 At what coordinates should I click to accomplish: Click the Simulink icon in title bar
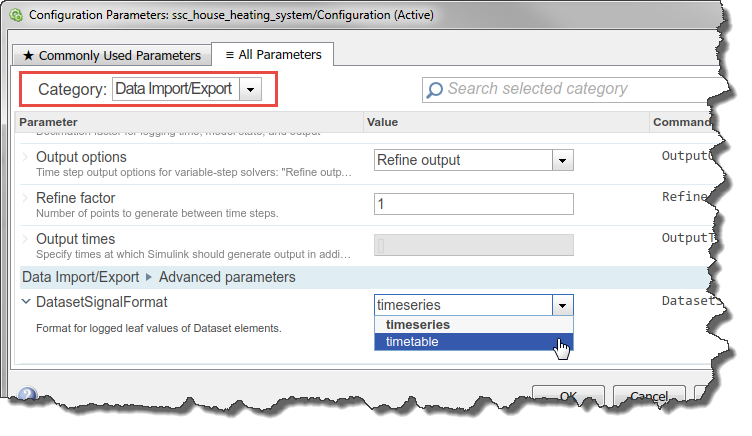pos(14,13)
